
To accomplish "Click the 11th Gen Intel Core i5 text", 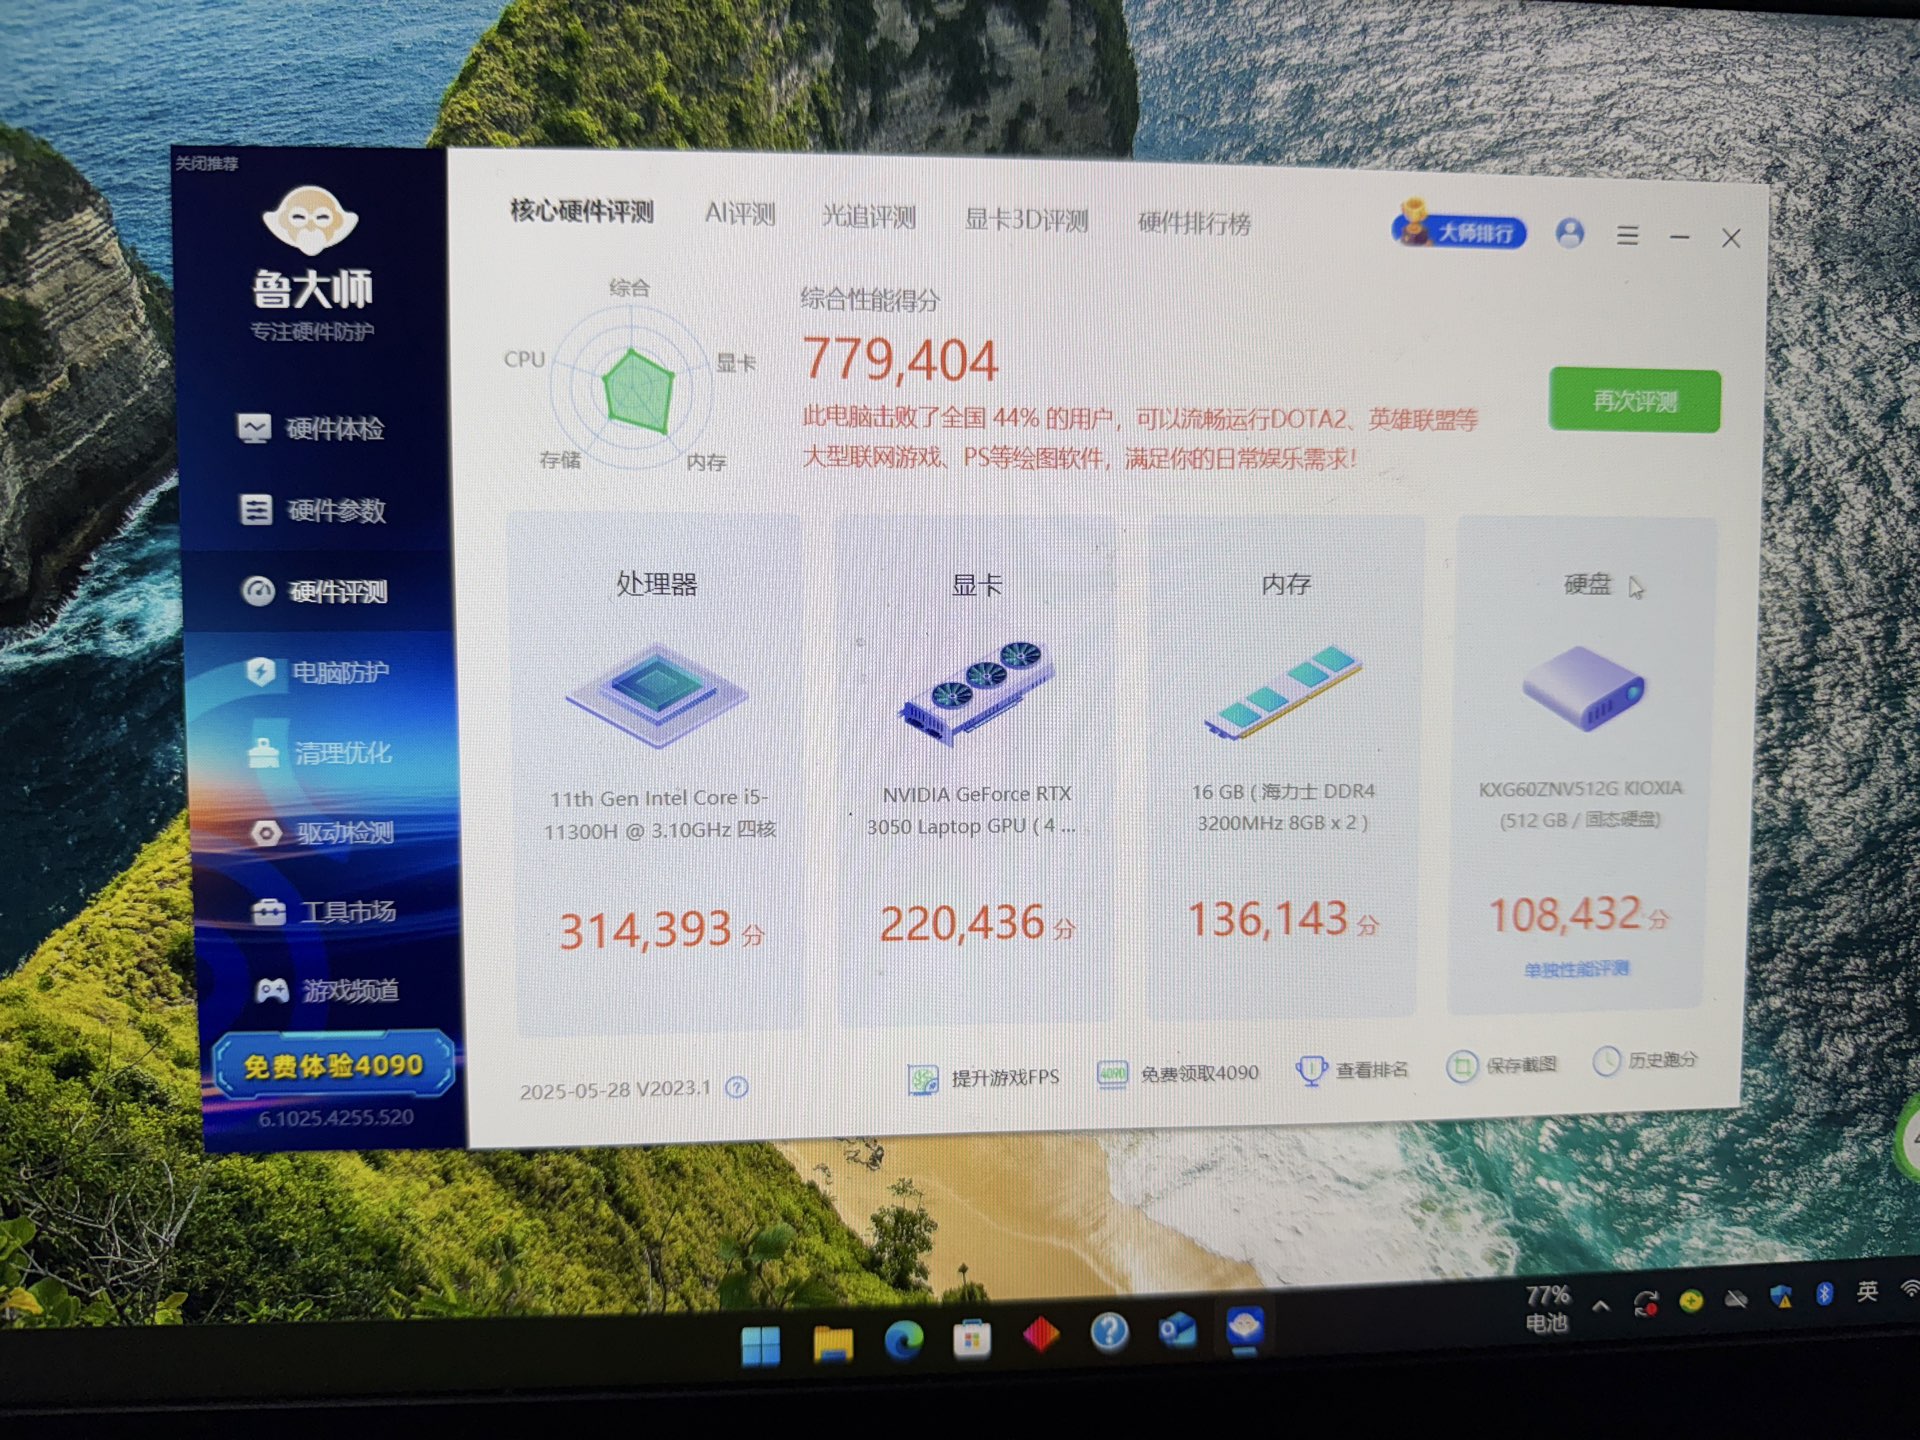I will pos(659,814).
